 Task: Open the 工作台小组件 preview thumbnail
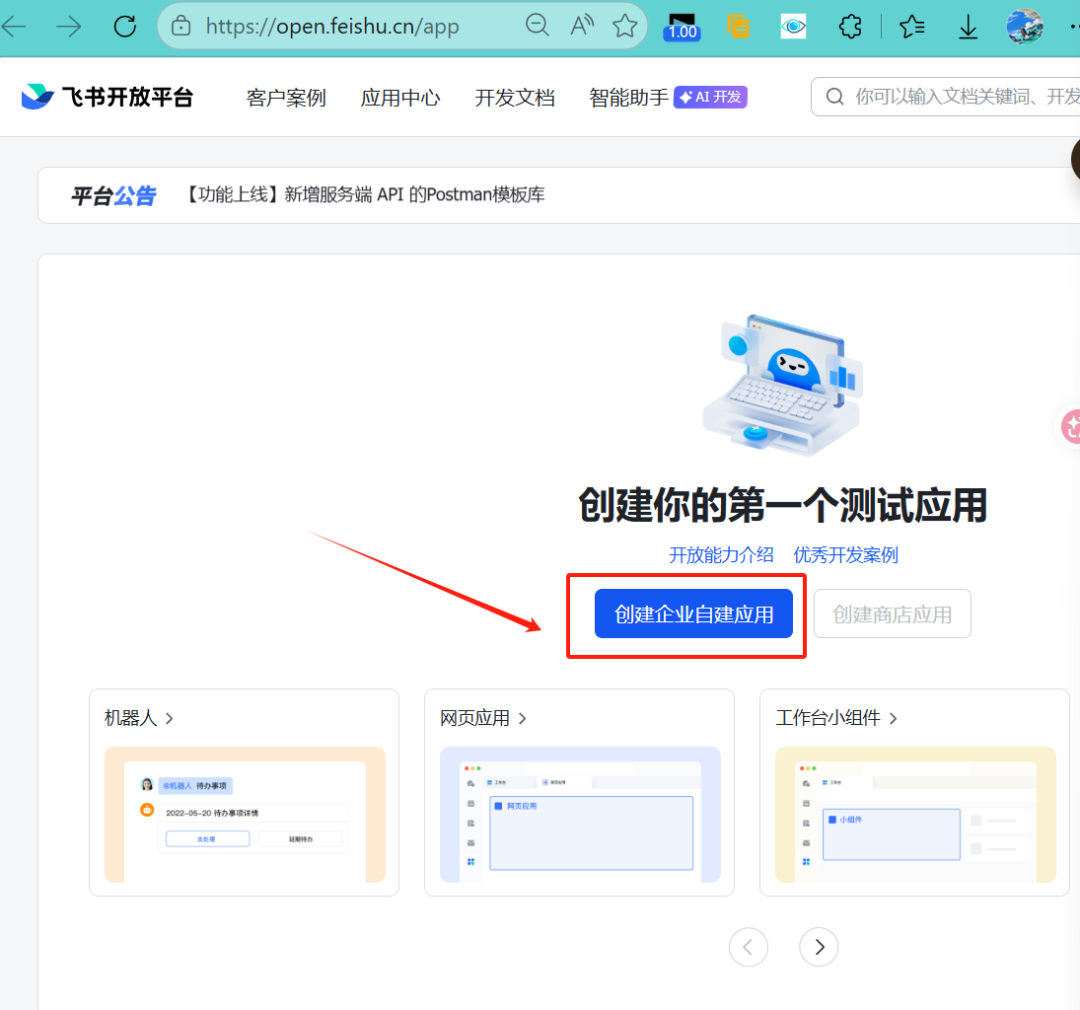click(x=915, y=814)
